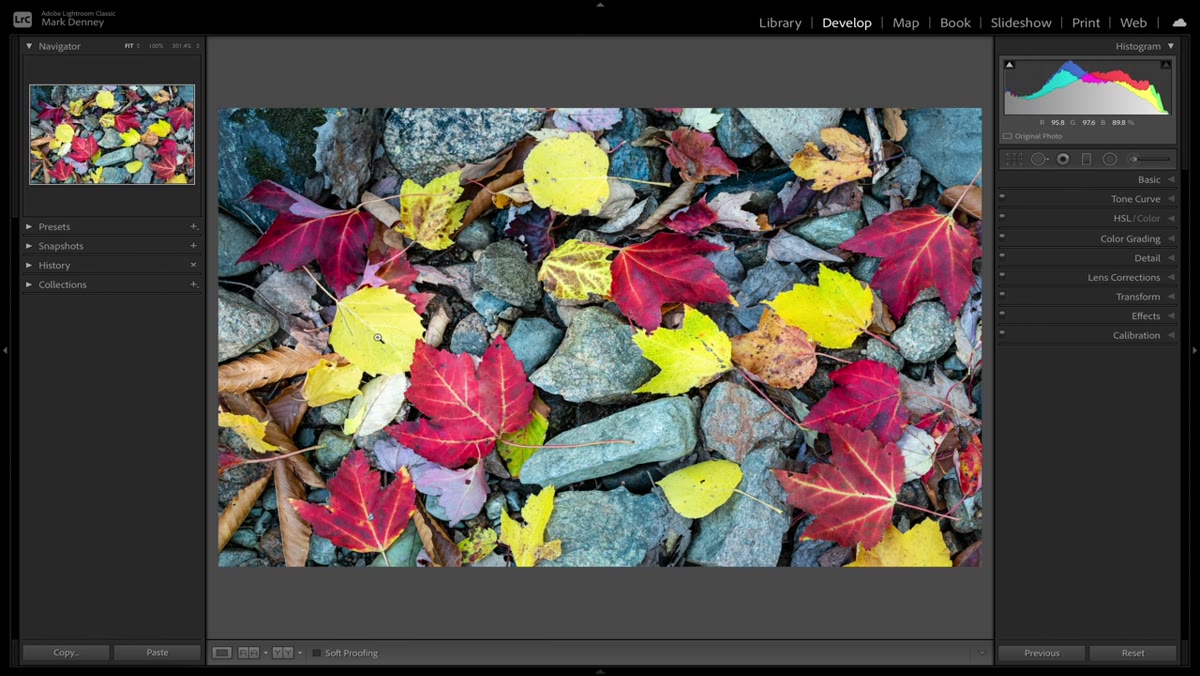Select the Radial Filter tool
Viewport: 1200px width, 676px height.
coord(1110,159)
